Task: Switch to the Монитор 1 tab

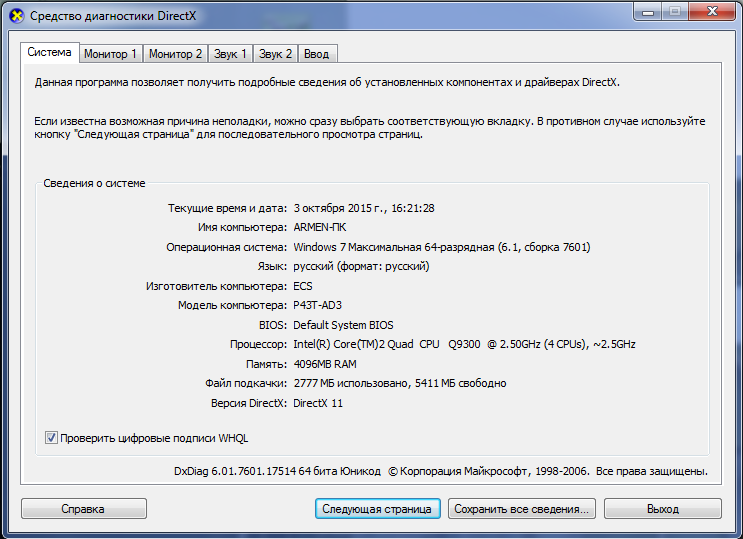Action: coord(110,54)
